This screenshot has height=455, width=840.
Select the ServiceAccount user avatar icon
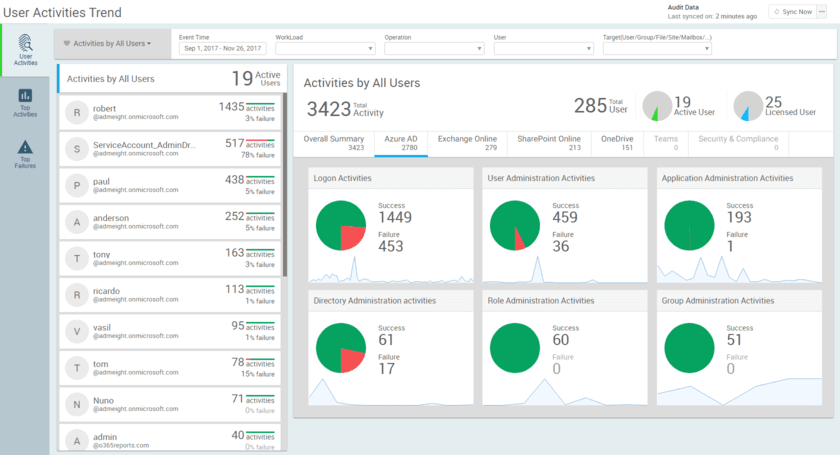pos(77,150)
